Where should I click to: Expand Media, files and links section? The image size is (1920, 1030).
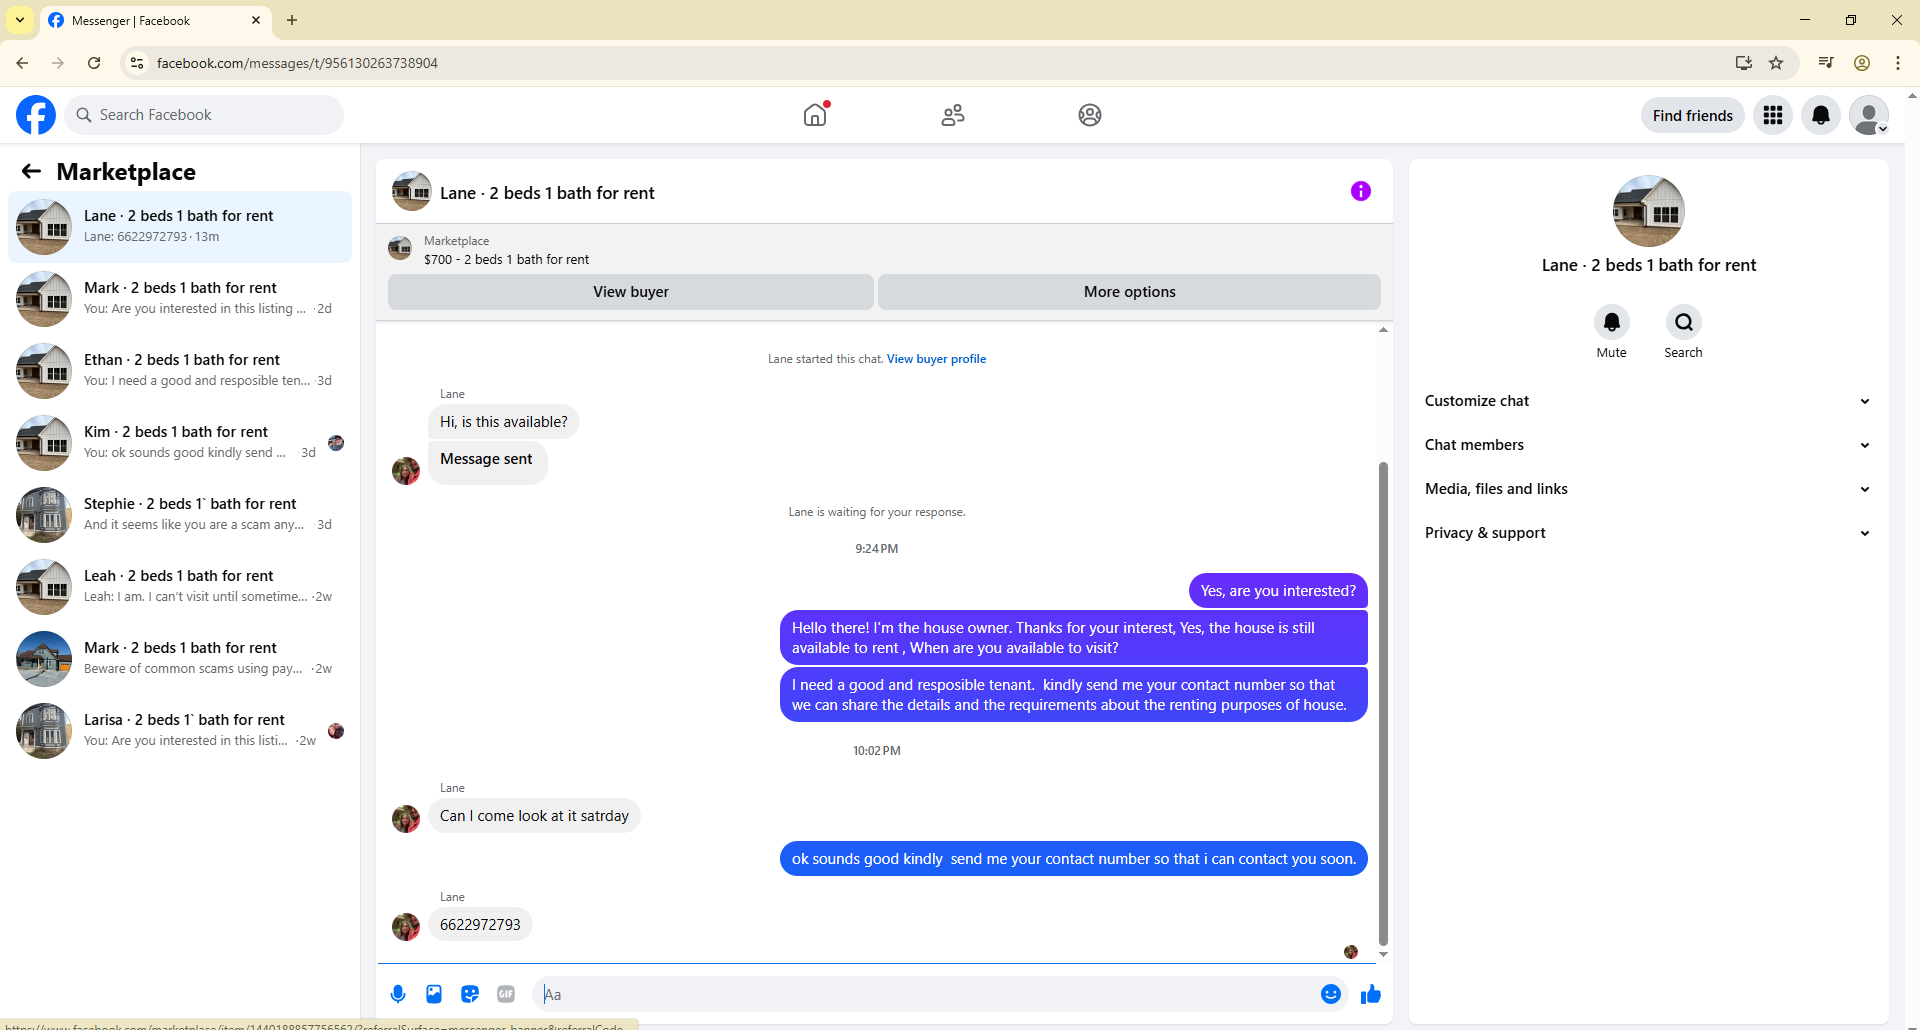click(1648, 489)
